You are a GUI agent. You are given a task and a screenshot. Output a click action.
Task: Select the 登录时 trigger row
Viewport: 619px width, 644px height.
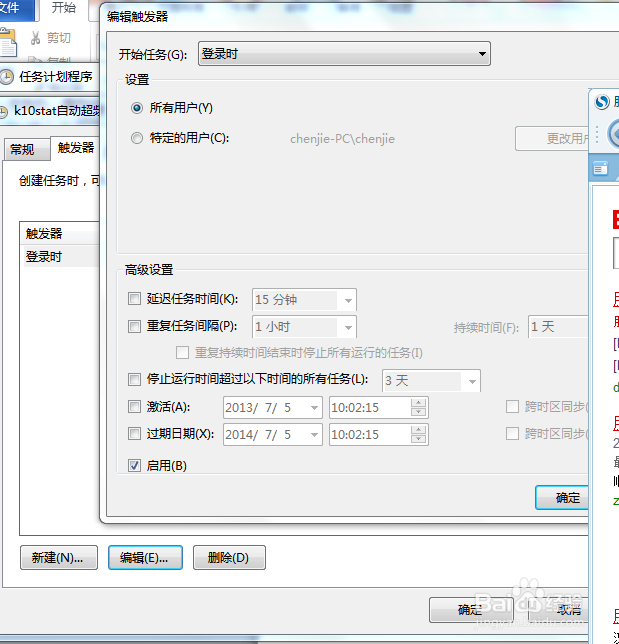(x=62, y=257)
